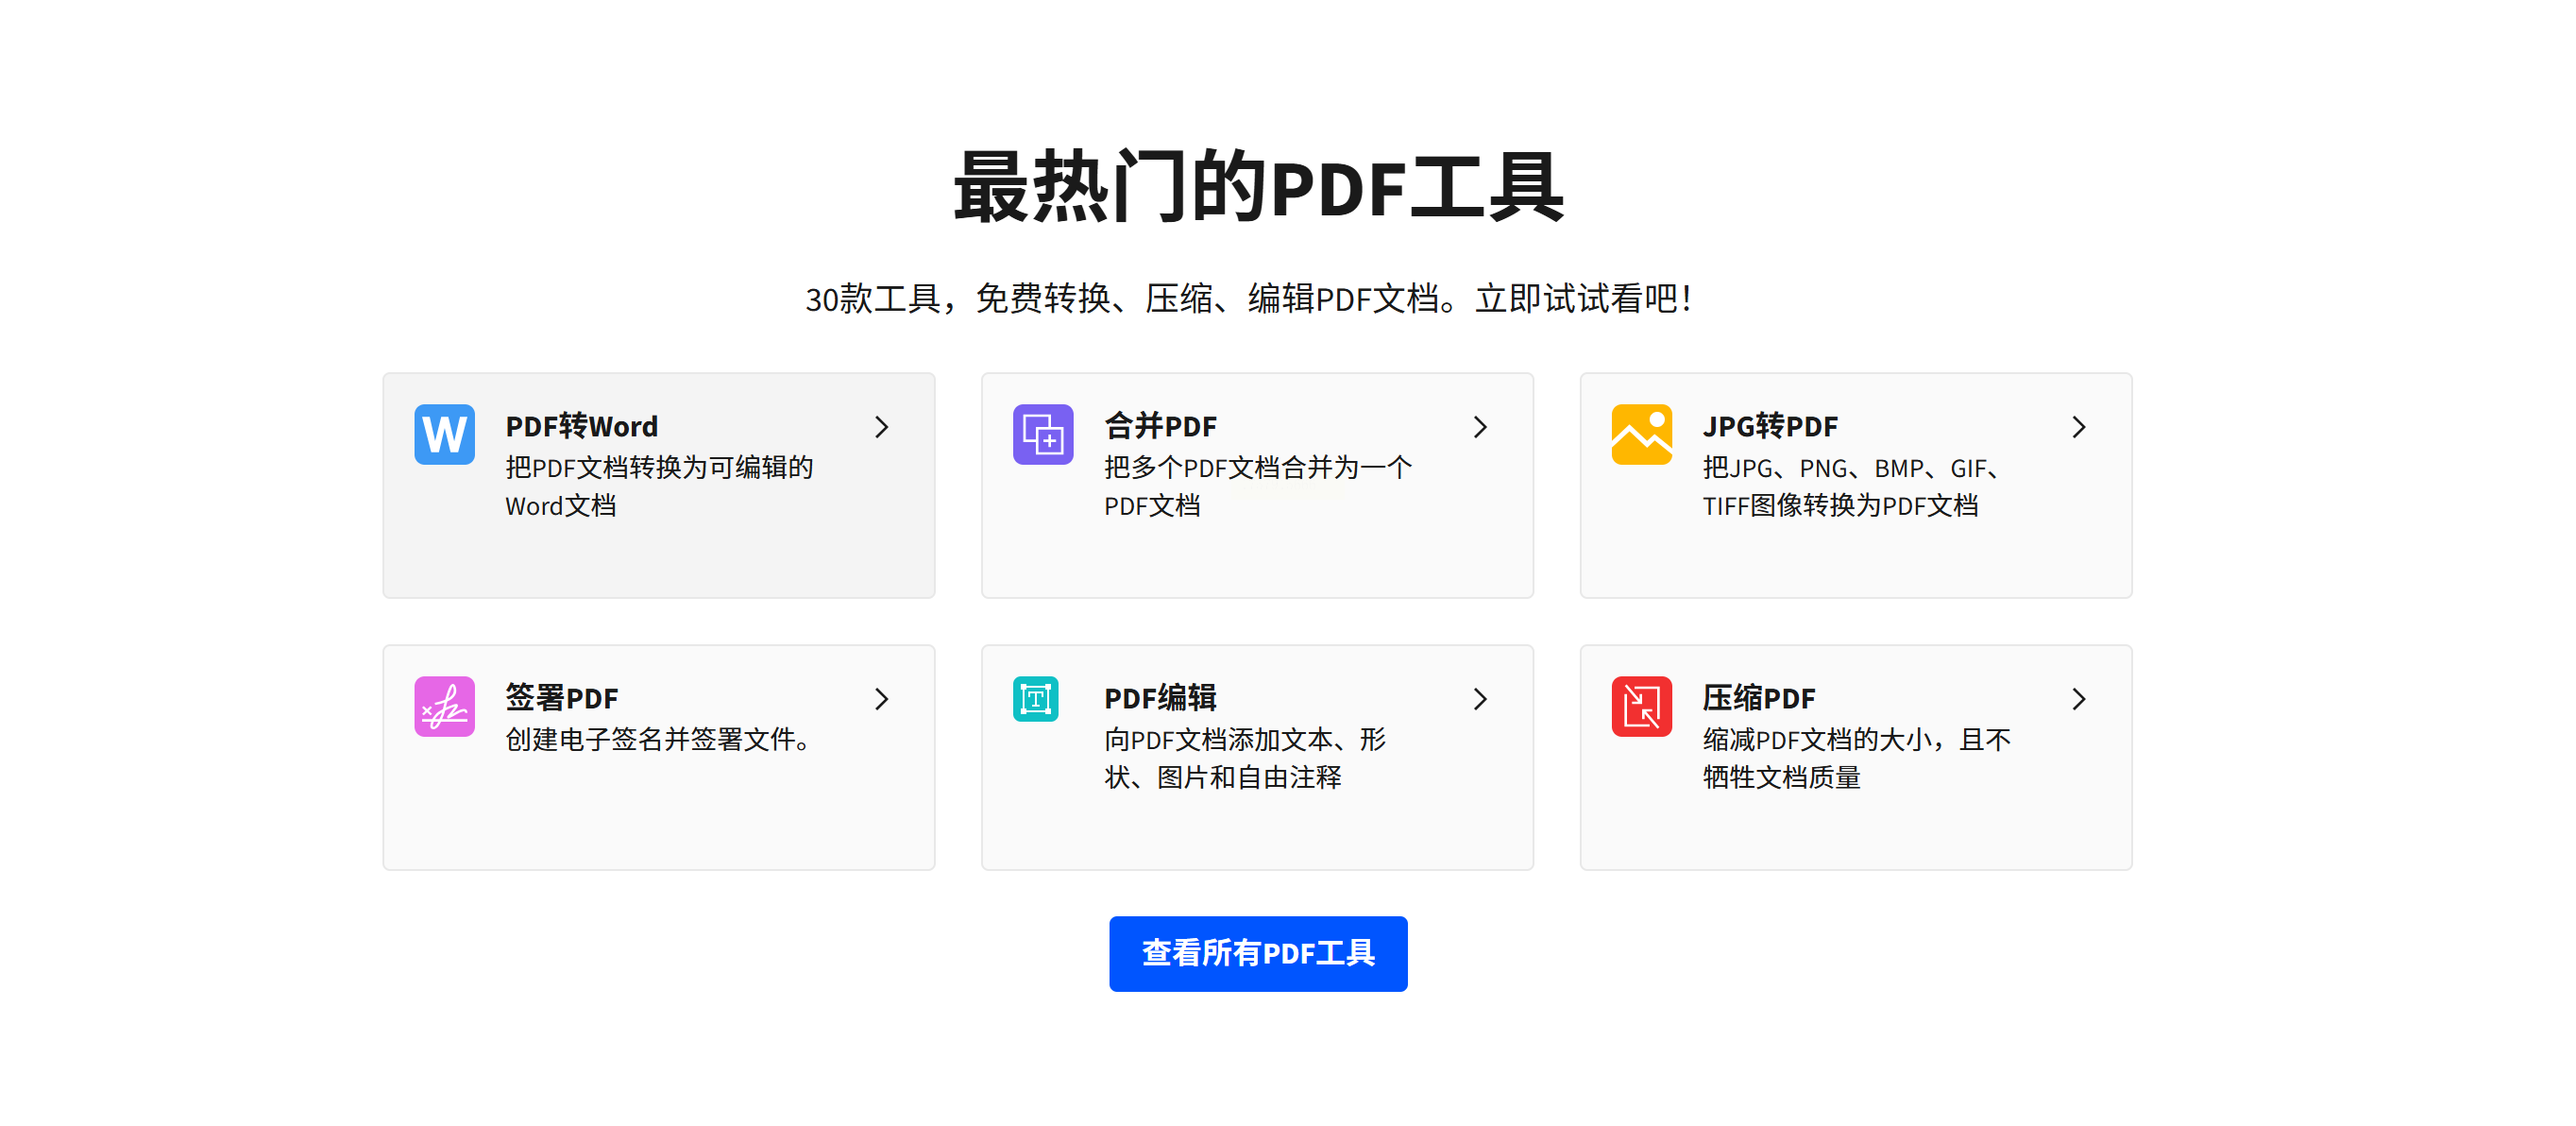Click the subtitle starting with 30款工具

coord(1249,298)
